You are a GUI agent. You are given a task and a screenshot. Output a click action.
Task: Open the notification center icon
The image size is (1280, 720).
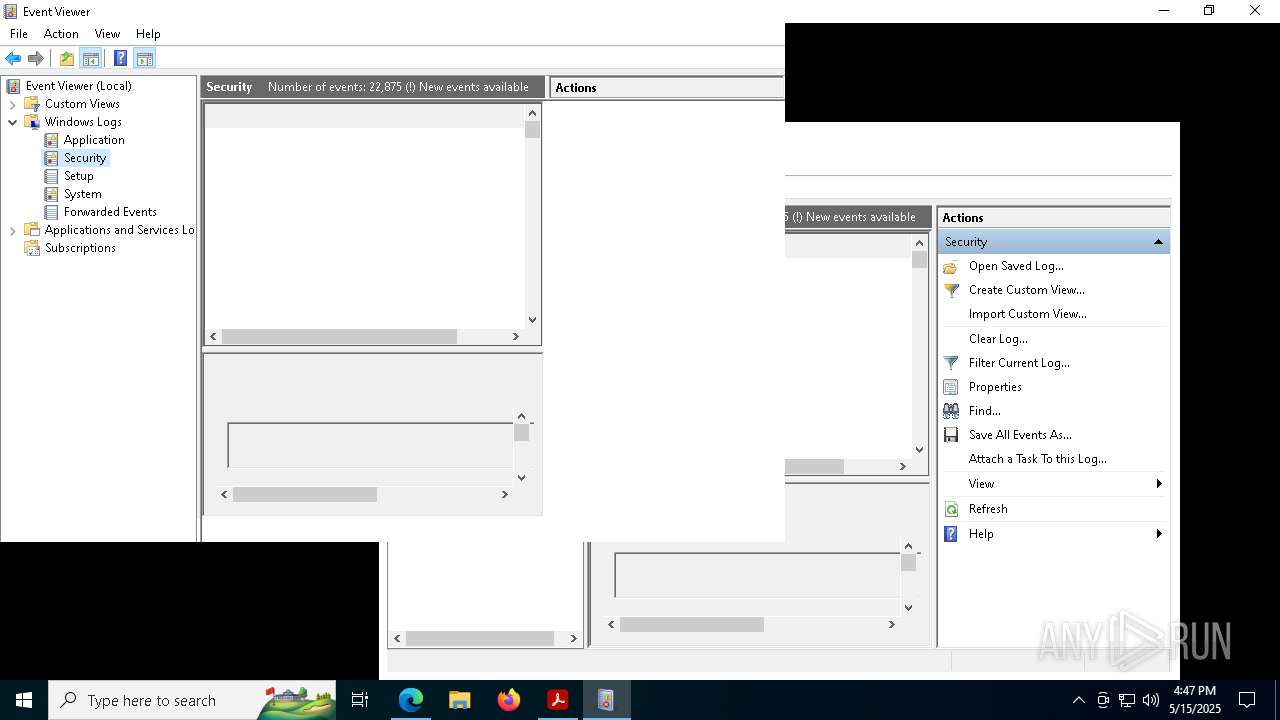coord(1247,700)
